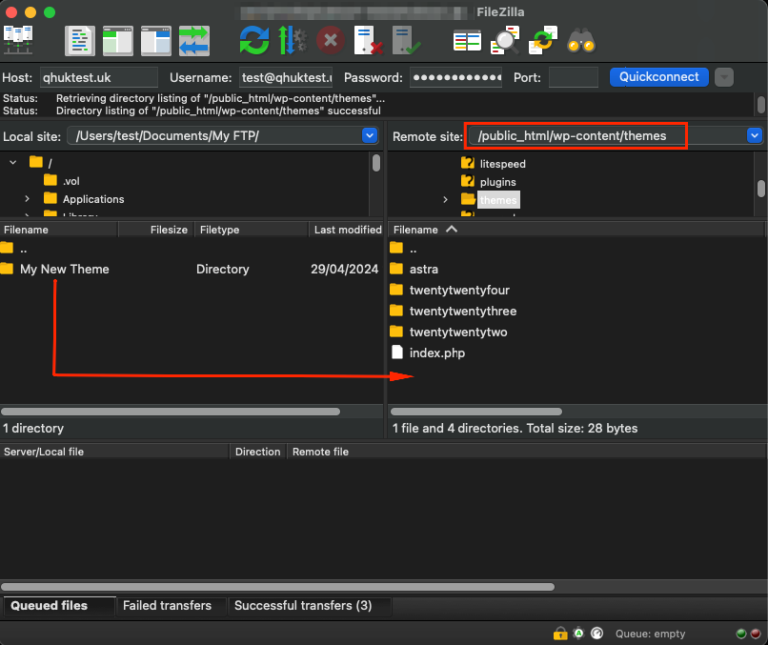Screen dimensions: 768x645
Task: Sort local list by Filesize column
Action: pyautogui.click(x=156, y=230)
